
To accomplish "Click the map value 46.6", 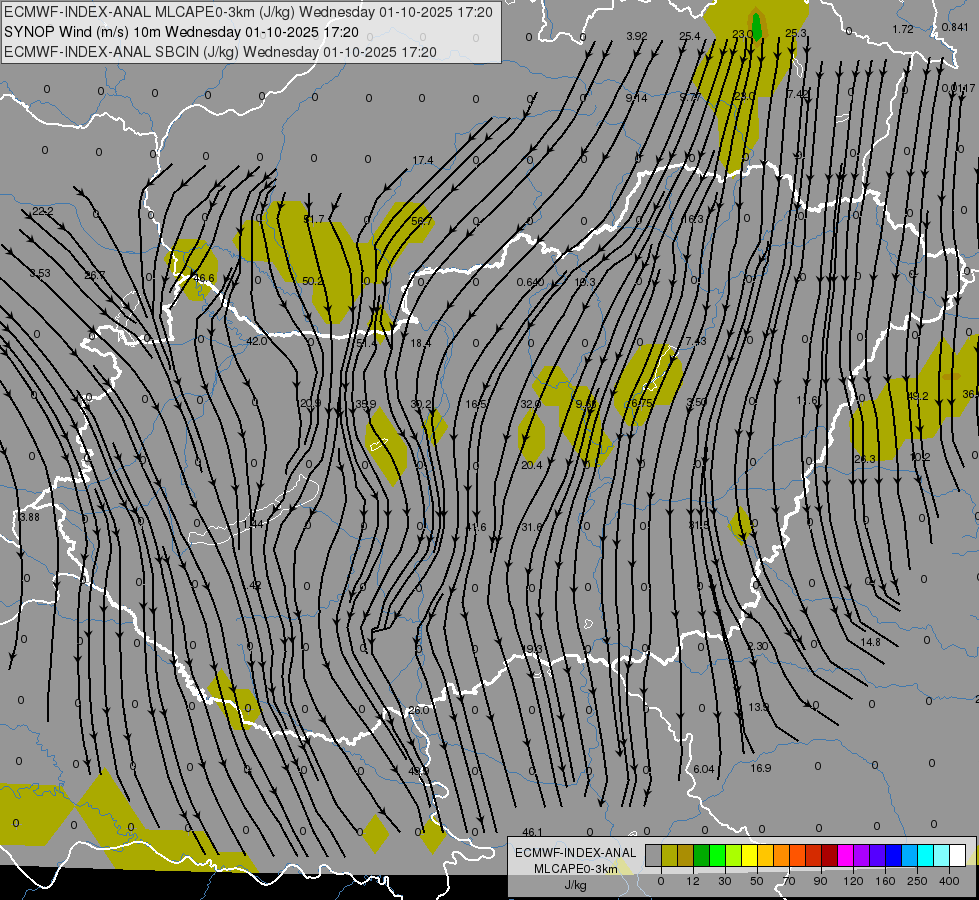I will click(204, 279).
